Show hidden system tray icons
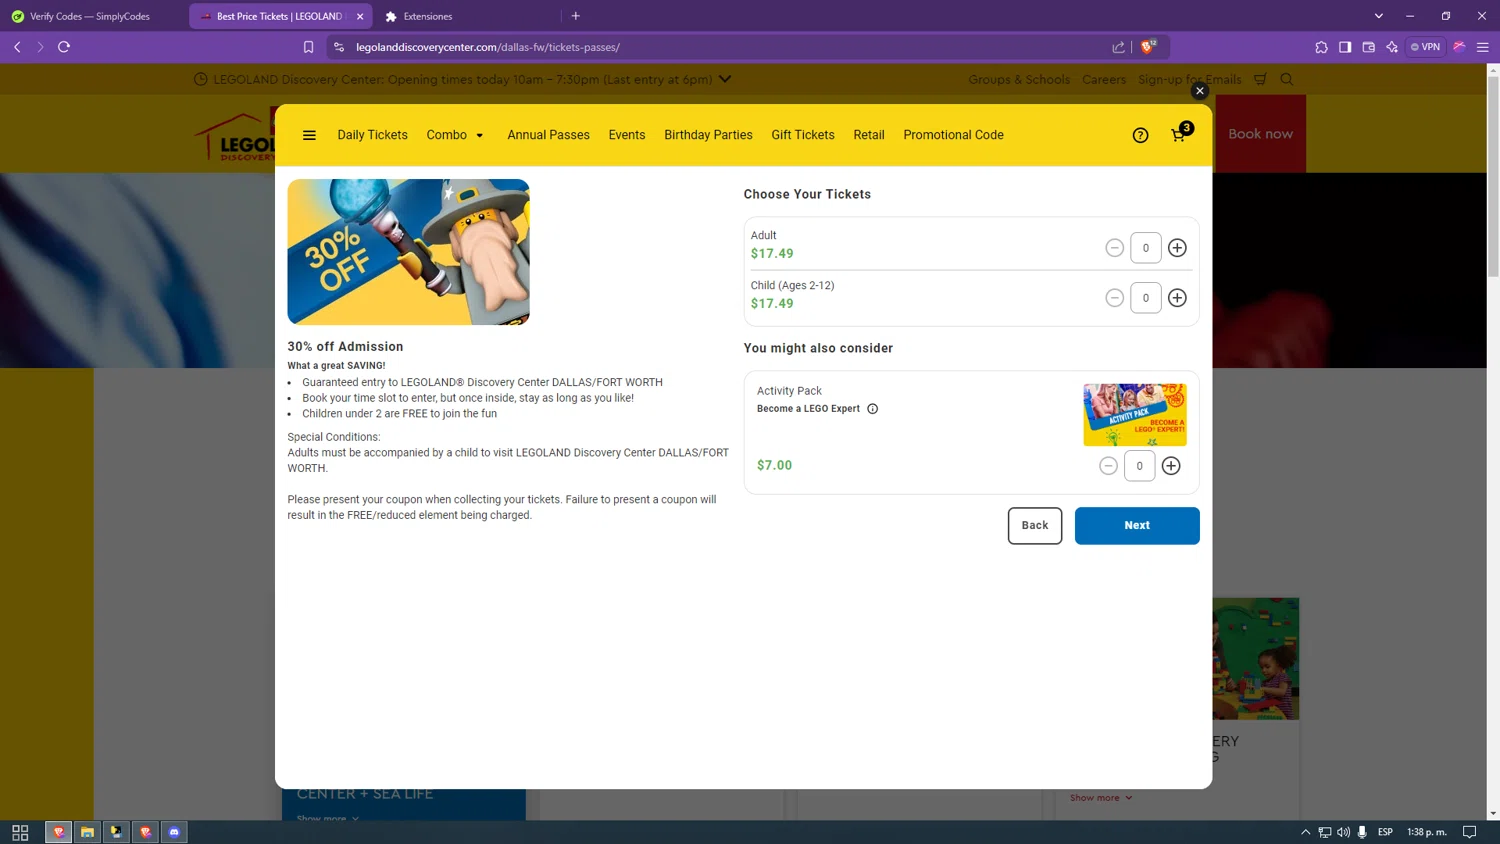This screenshot has width=1500, height=844. (x=1305, y=832)
